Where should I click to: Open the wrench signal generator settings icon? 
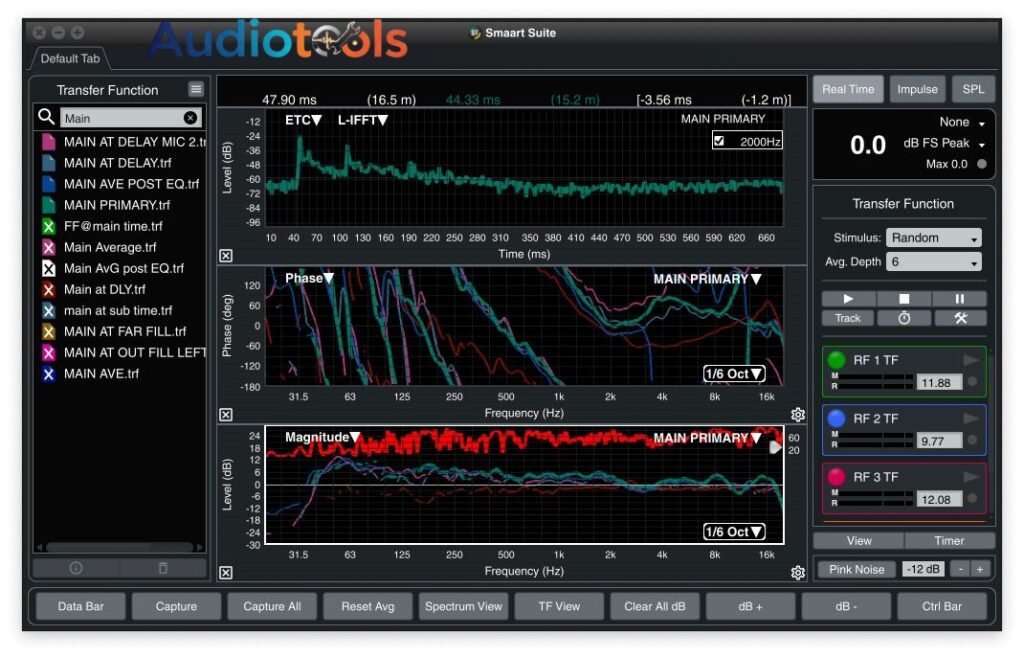960,318
